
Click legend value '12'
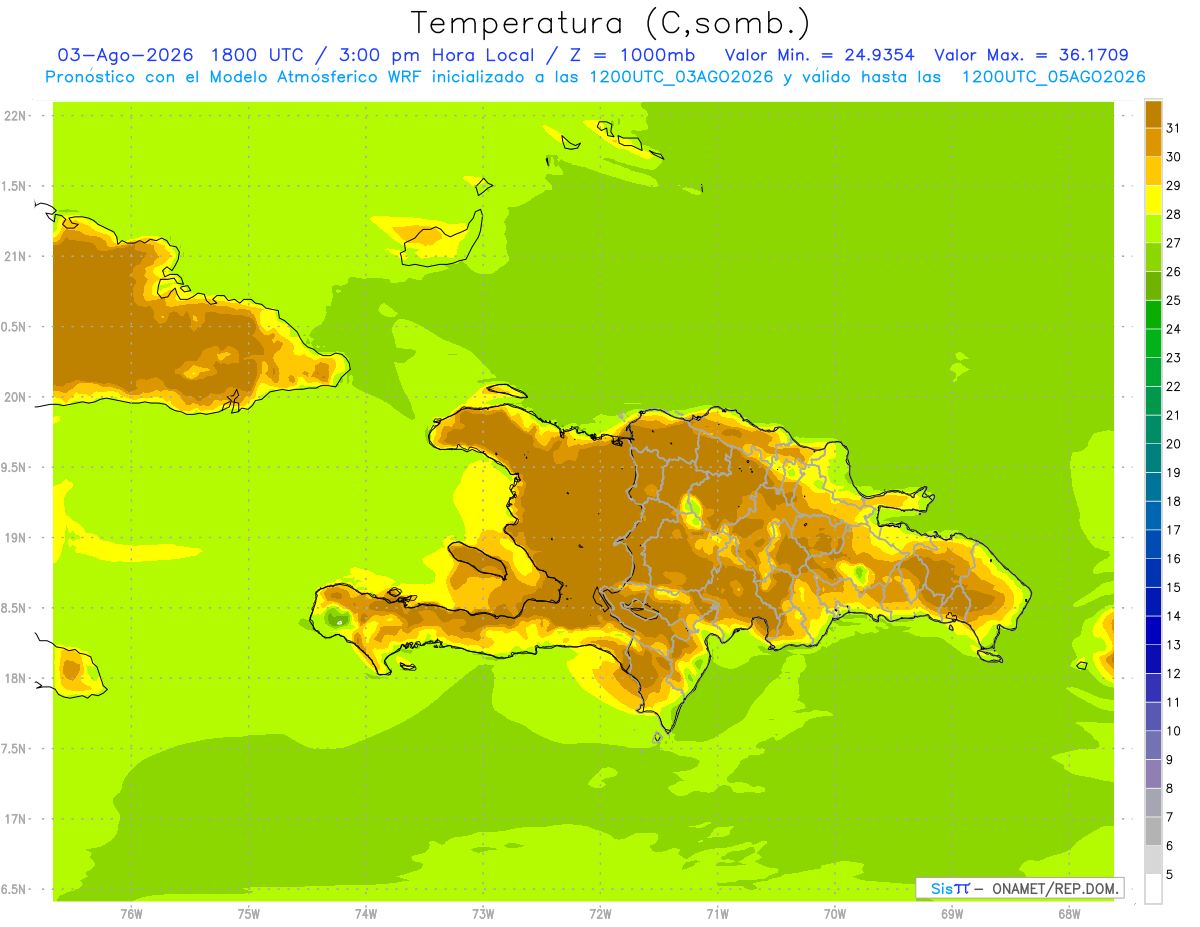tap(1174, 673)
